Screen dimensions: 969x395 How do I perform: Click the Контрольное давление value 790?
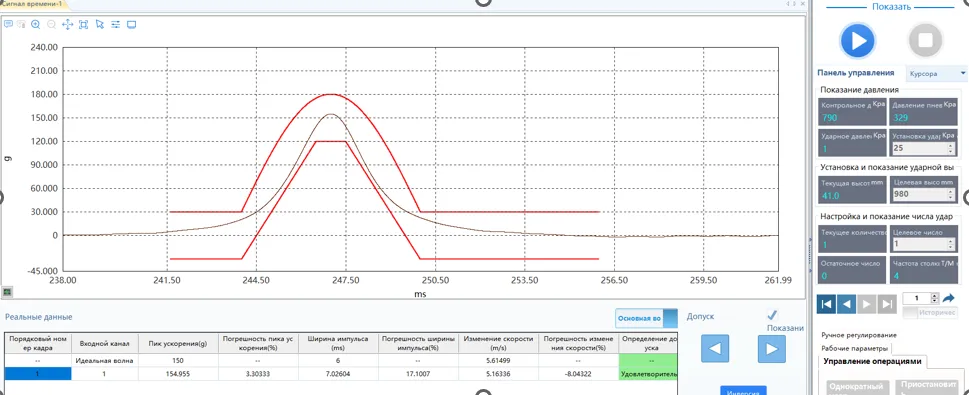tap(829, 117)
